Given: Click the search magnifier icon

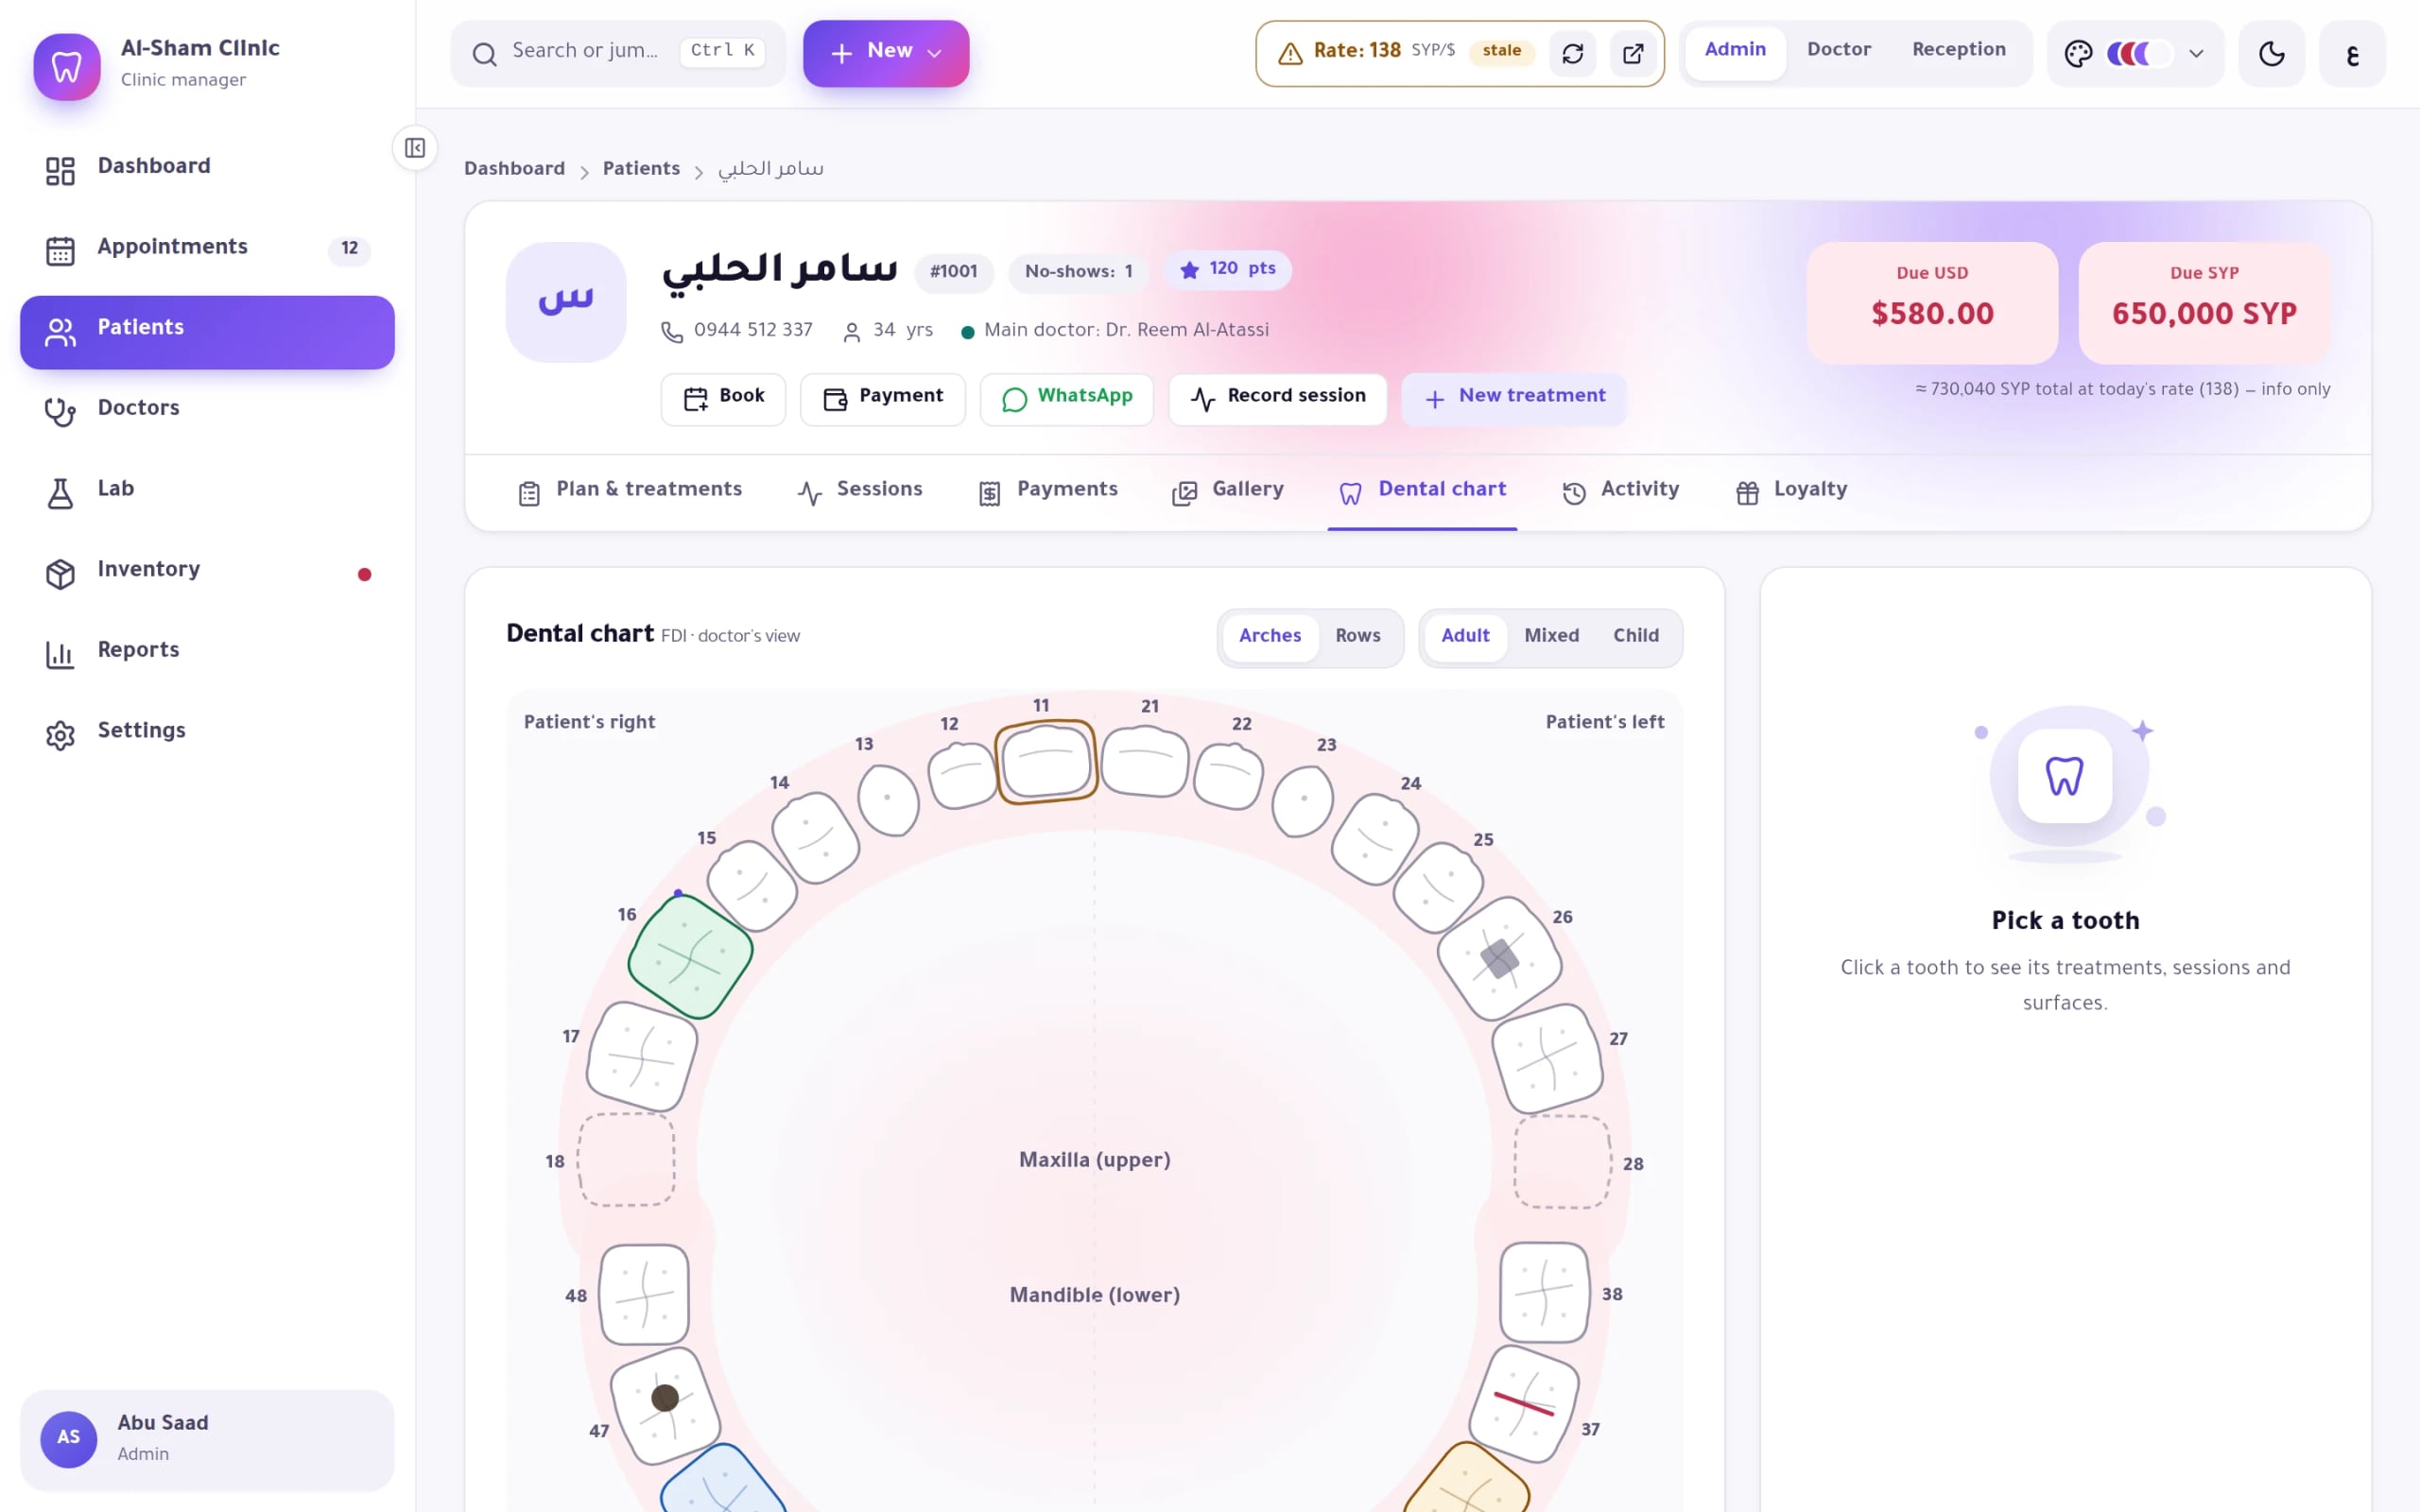Looking at the screenshot, I should [x=484, y=54].
